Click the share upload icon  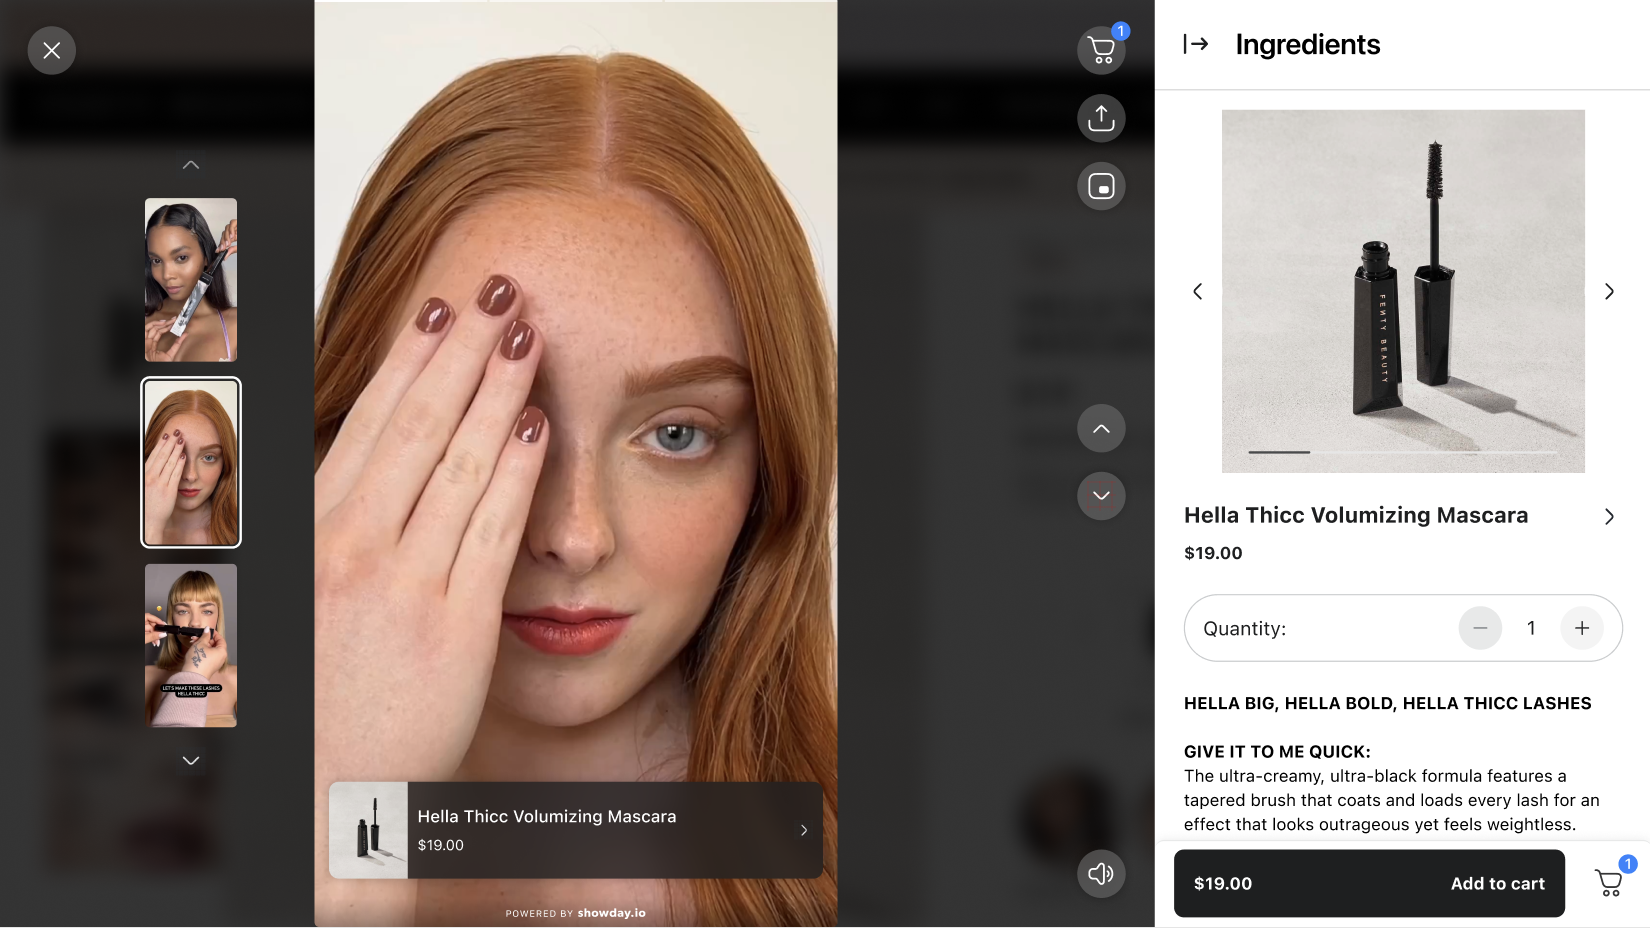tap(1101, 118)
